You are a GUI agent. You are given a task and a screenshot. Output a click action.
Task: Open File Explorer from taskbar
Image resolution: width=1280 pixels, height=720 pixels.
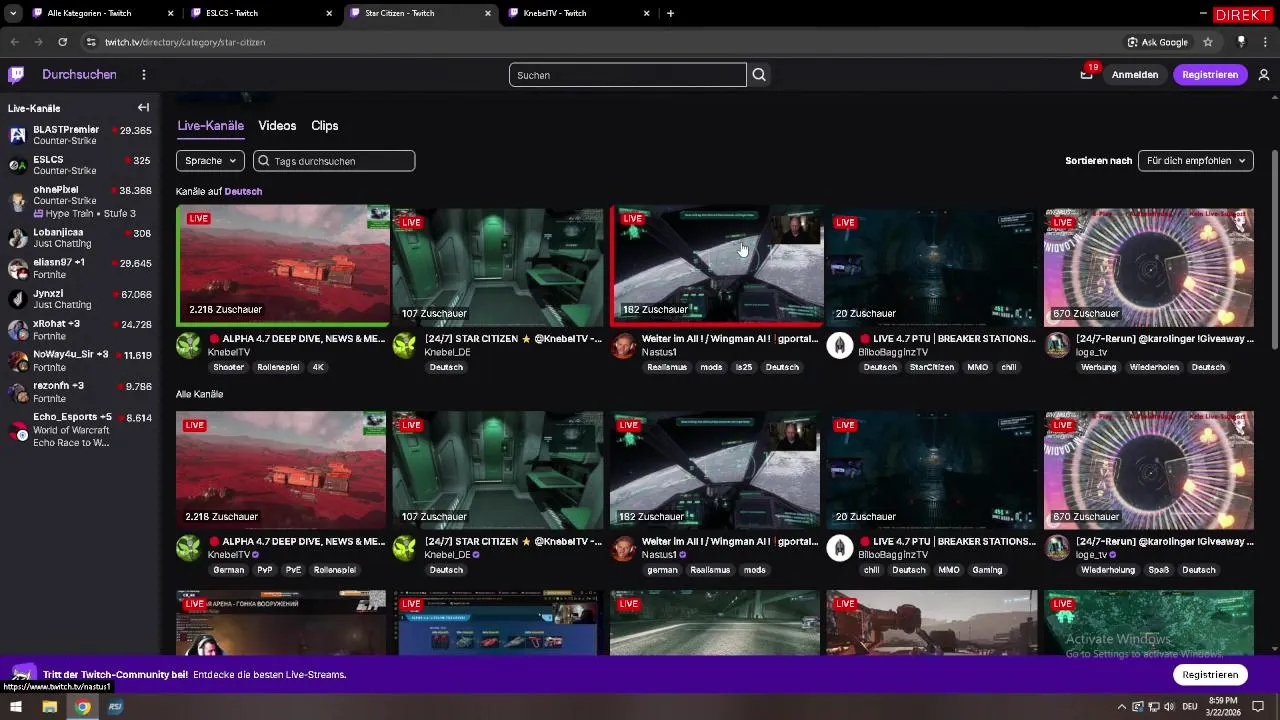coord(49,707)
